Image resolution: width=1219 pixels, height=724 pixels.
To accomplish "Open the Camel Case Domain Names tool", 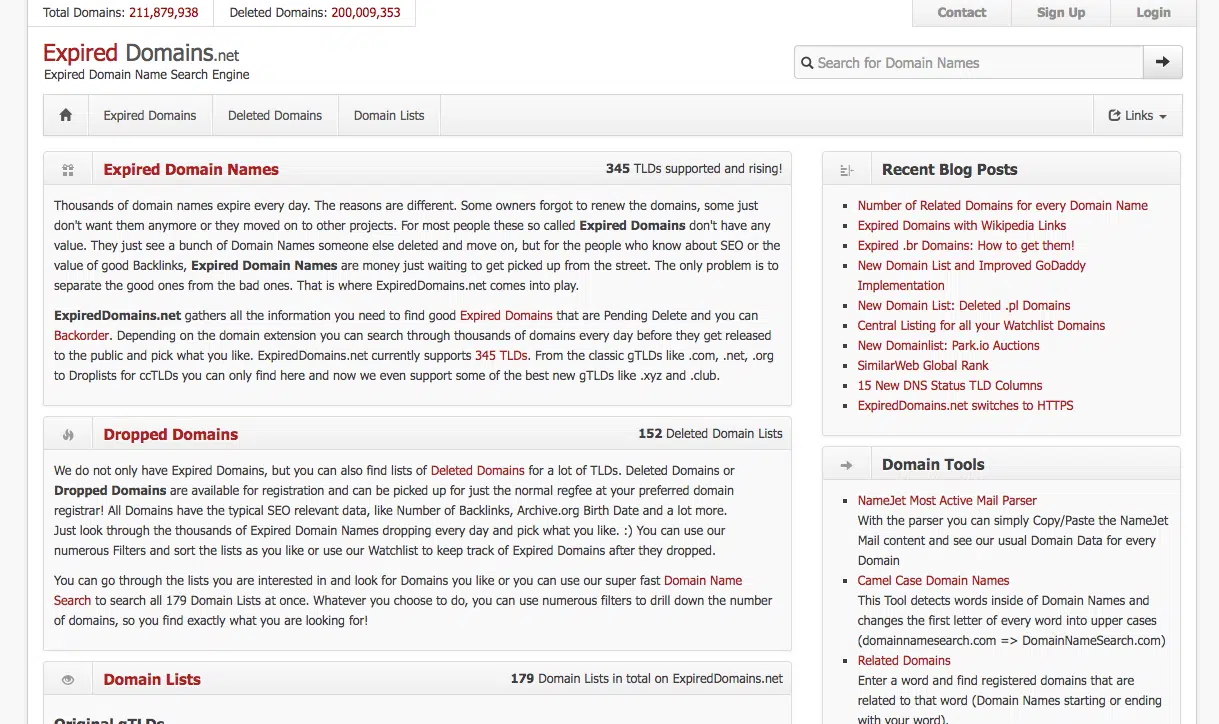I will click(934, 580).
